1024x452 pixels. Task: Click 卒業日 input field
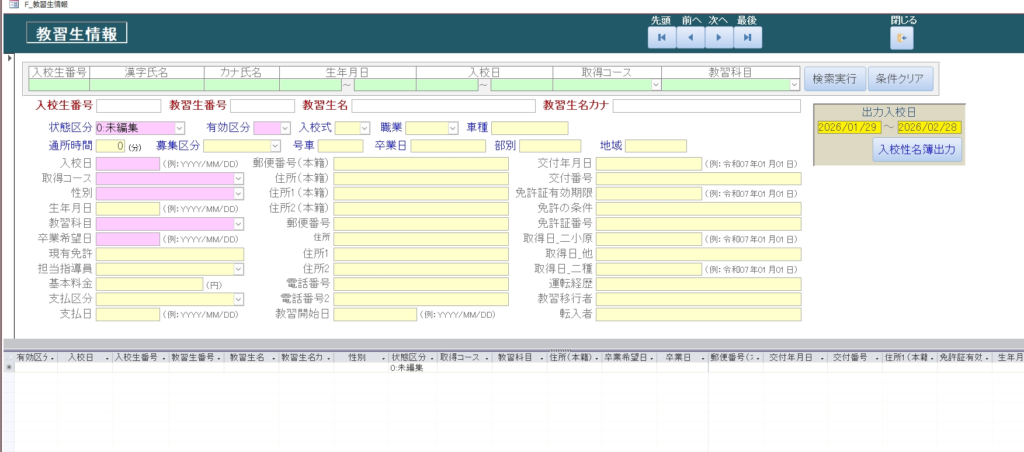tap(448, 146)
